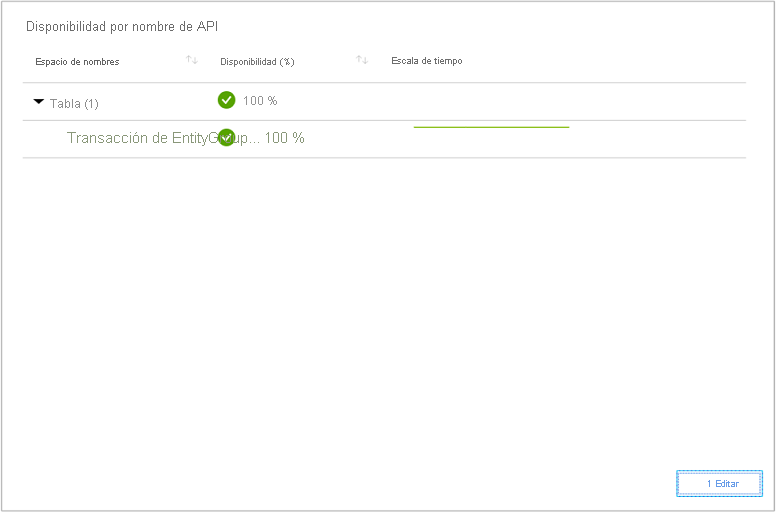The width and height of the screenshot is (776, 512).
Task: Click 100 % value in Transacción row
Action: [284, 138]
